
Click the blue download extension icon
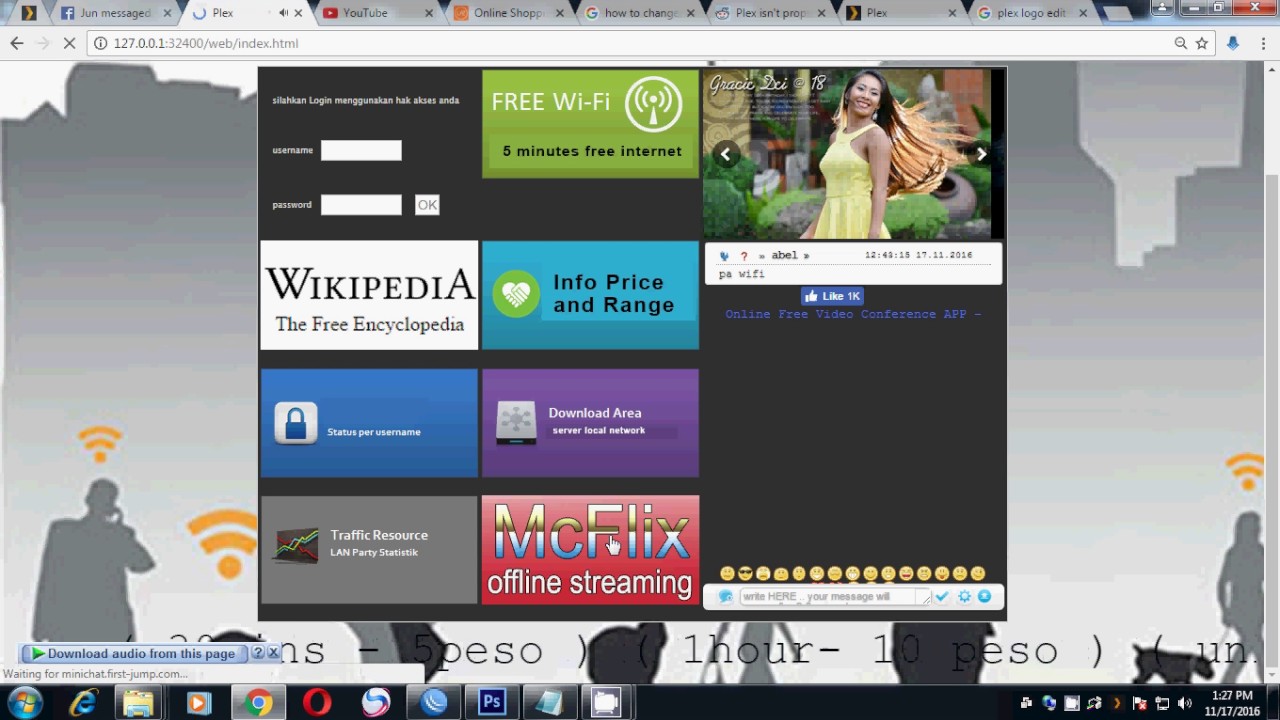point(1233,43)
